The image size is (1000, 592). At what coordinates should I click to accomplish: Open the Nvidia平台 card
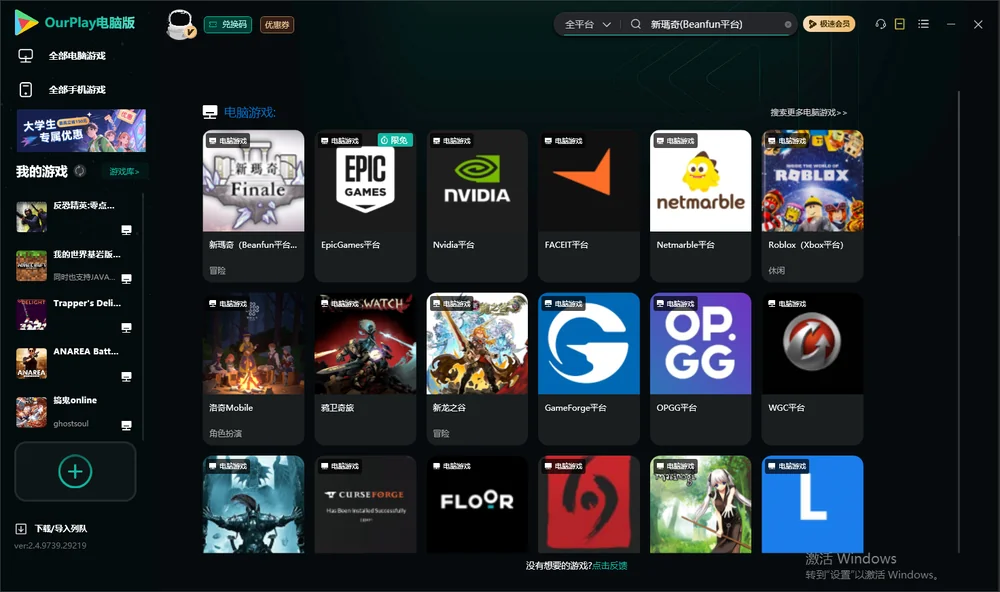[x=477, y=205]
